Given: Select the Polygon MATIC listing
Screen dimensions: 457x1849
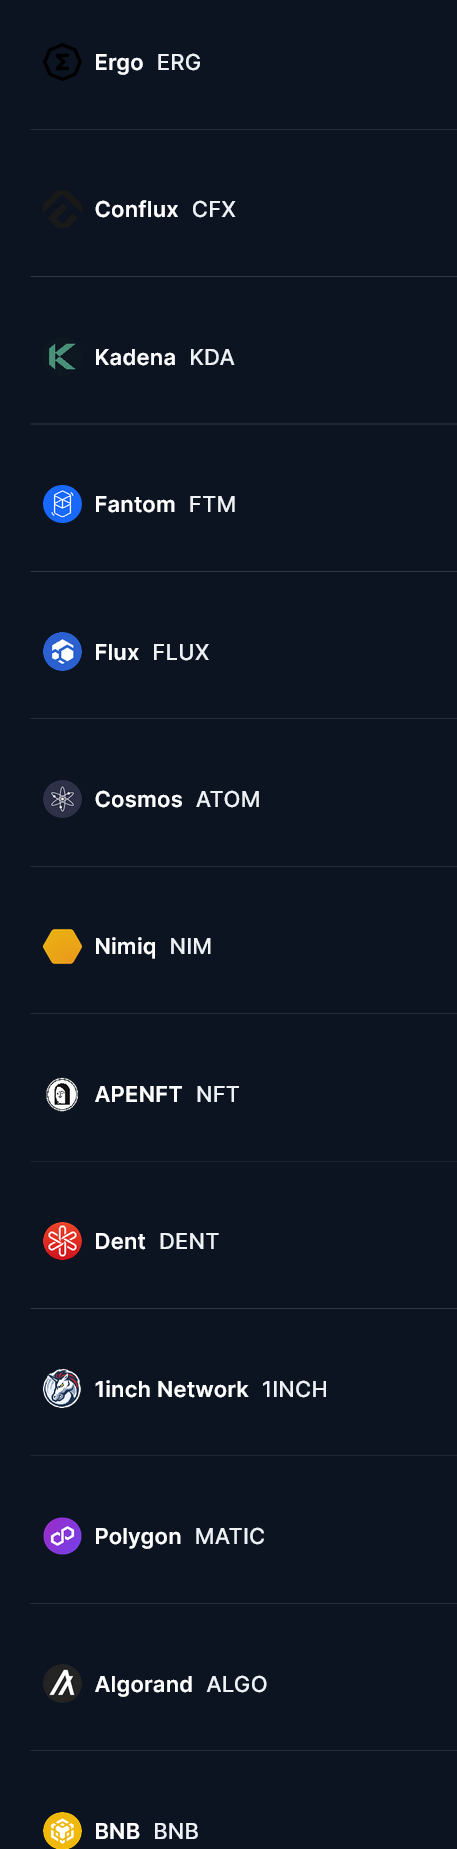Looking at the screenshot, I should [180, 1537].
